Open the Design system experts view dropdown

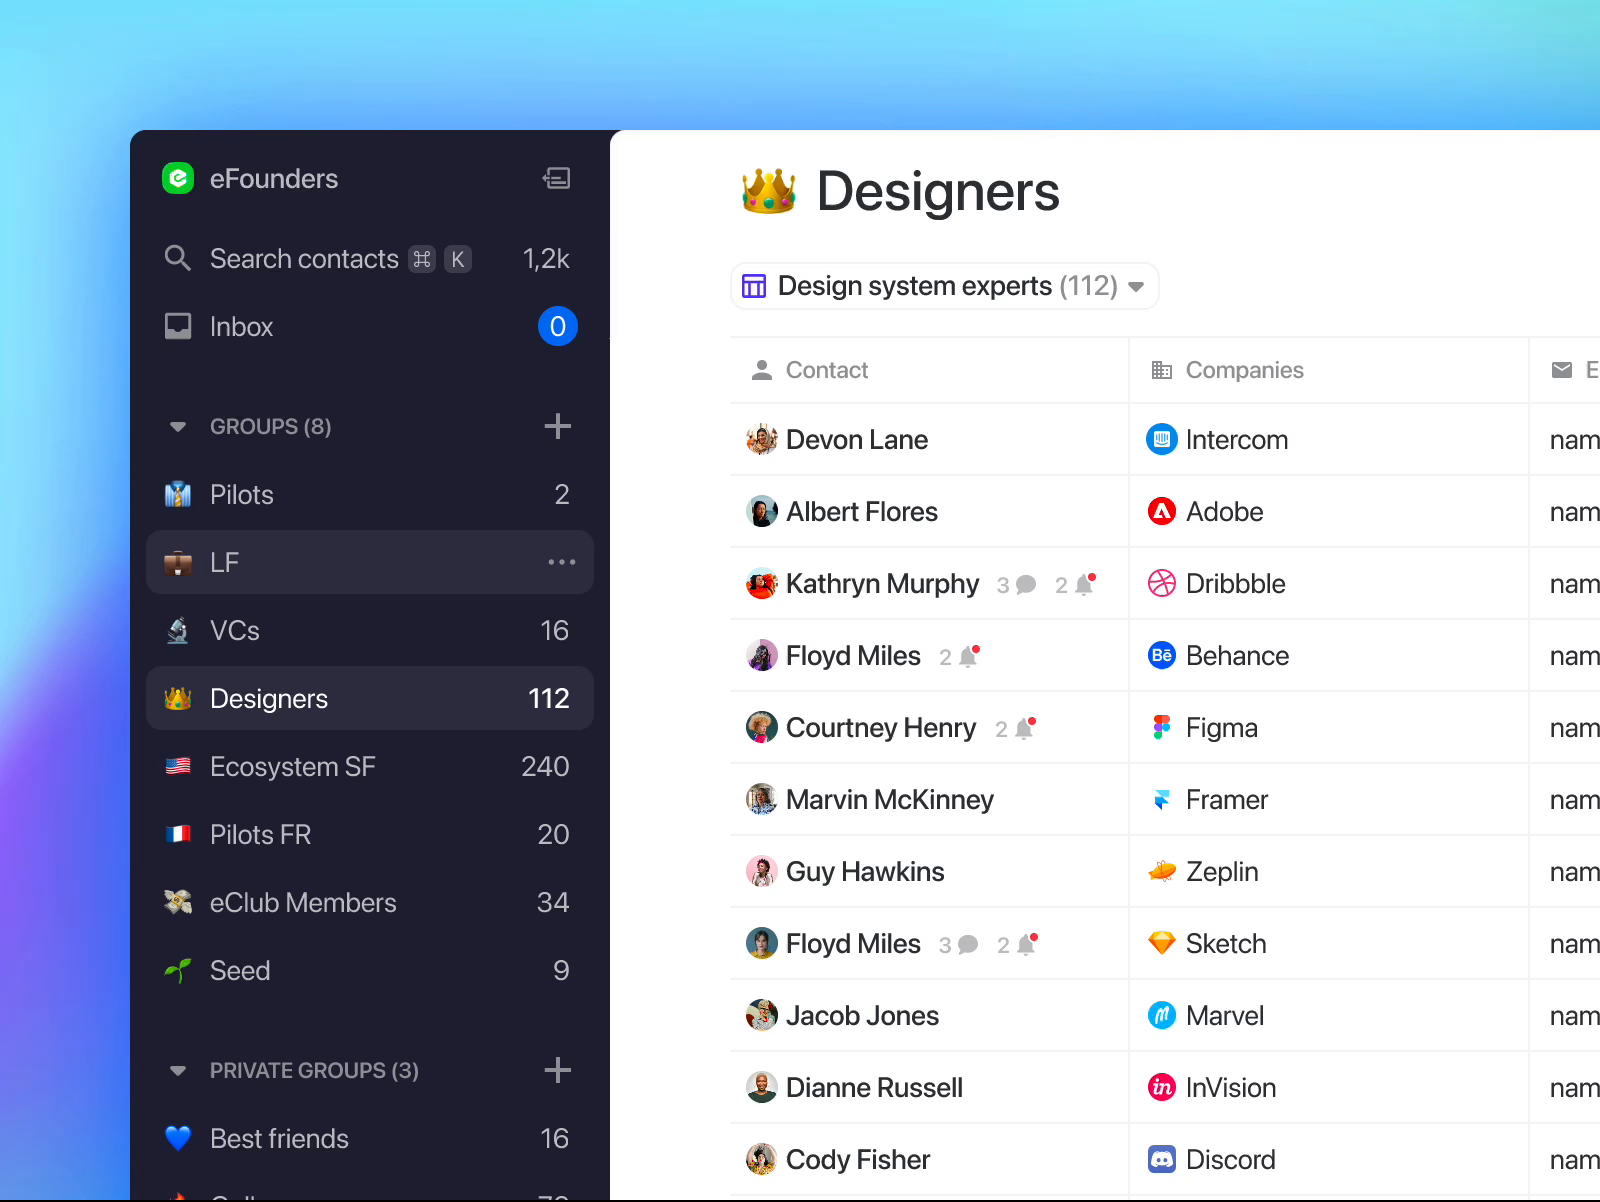[x=945, y=286]
